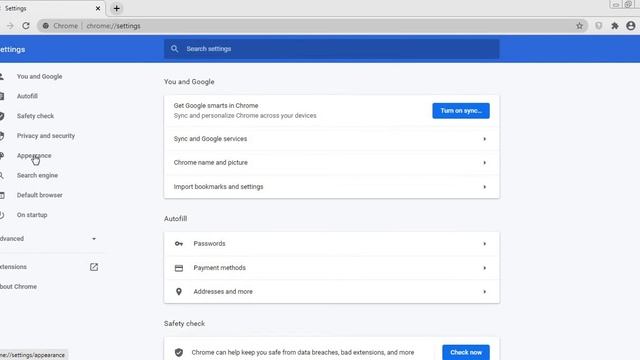Select Appearance in the settings sidebar

coord(34,156)
